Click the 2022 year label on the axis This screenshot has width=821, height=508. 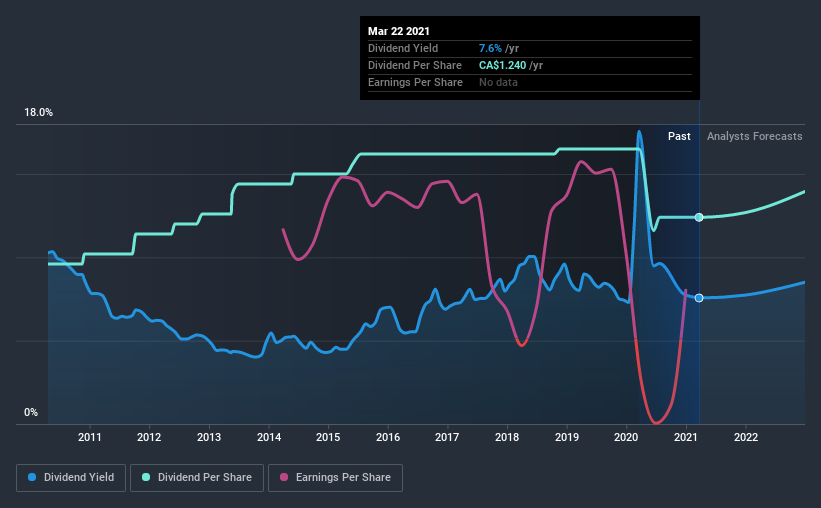[x=746, y=437]
